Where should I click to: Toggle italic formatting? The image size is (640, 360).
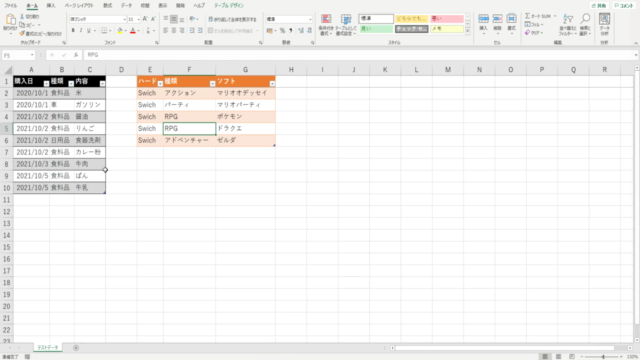coord(81,31)
